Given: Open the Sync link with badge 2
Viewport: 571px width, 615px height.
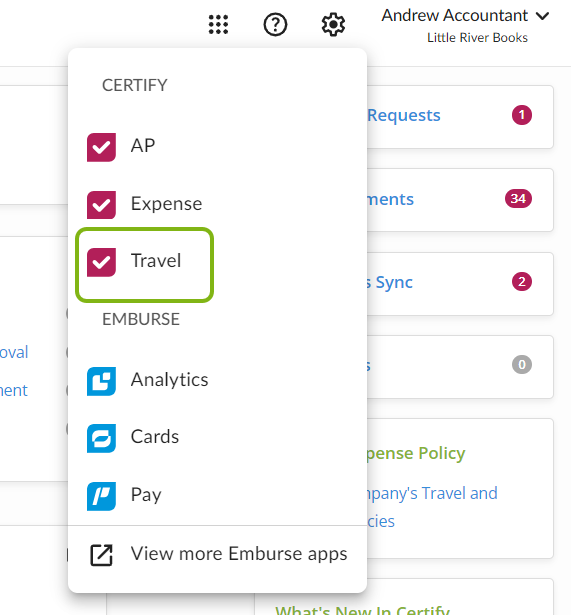Looking at the screenshot, I should tap(390, 282).
